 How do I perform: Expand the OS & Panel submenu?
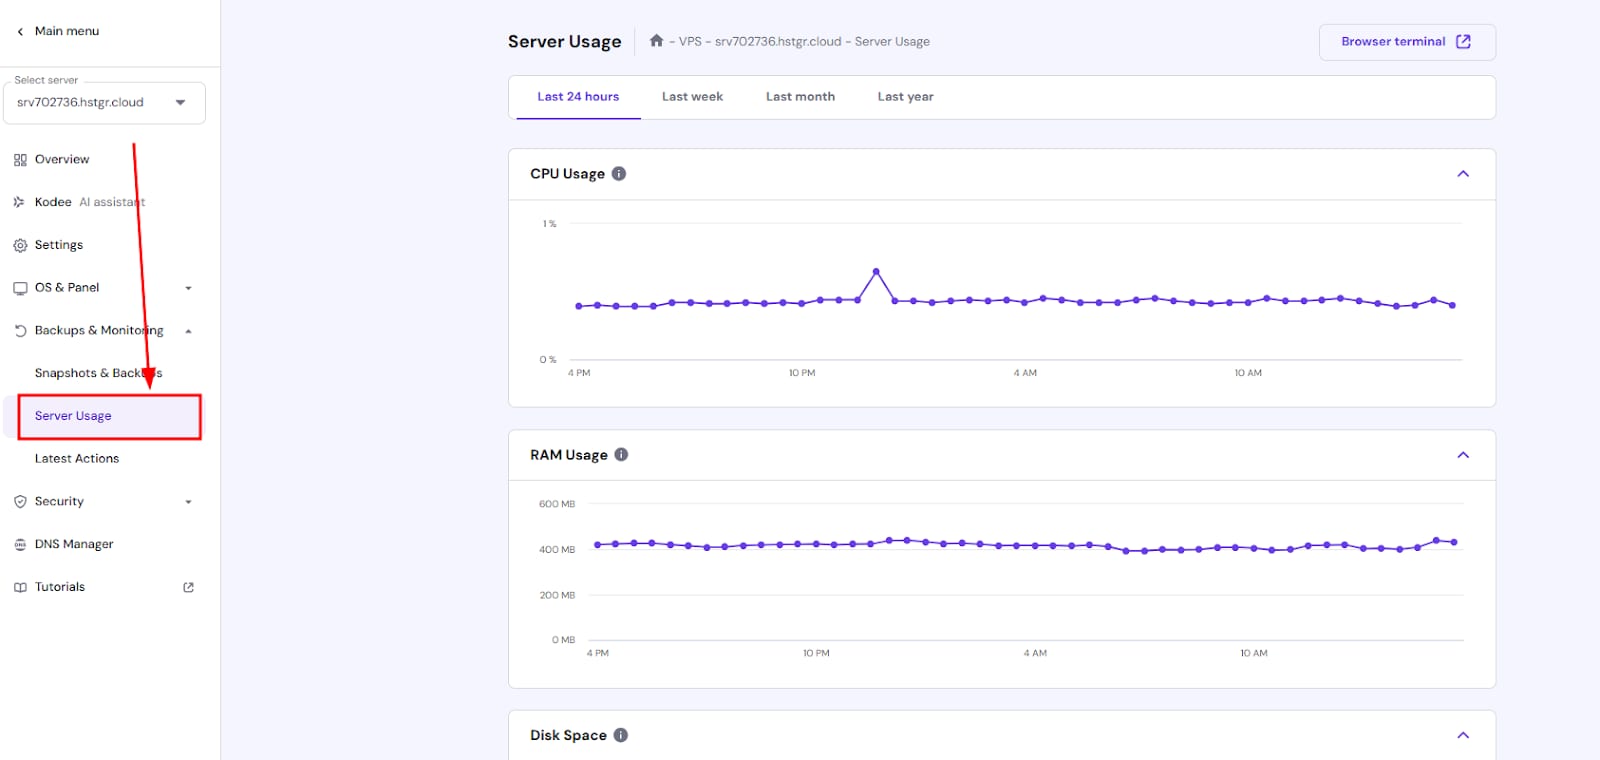pyautogui.click(x=188, y=288)
